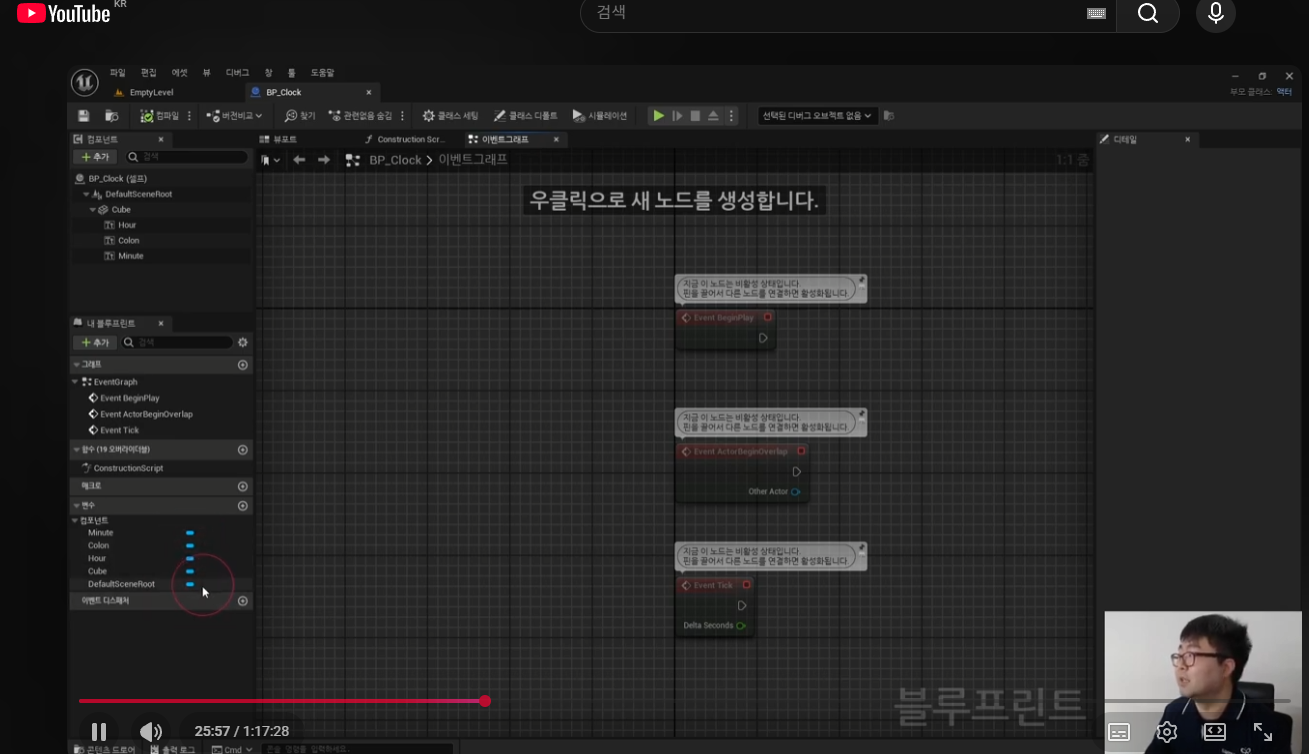Click the back arrow in graph navigation
Viewport: 1309px width, 754px height.
point(299,160)
